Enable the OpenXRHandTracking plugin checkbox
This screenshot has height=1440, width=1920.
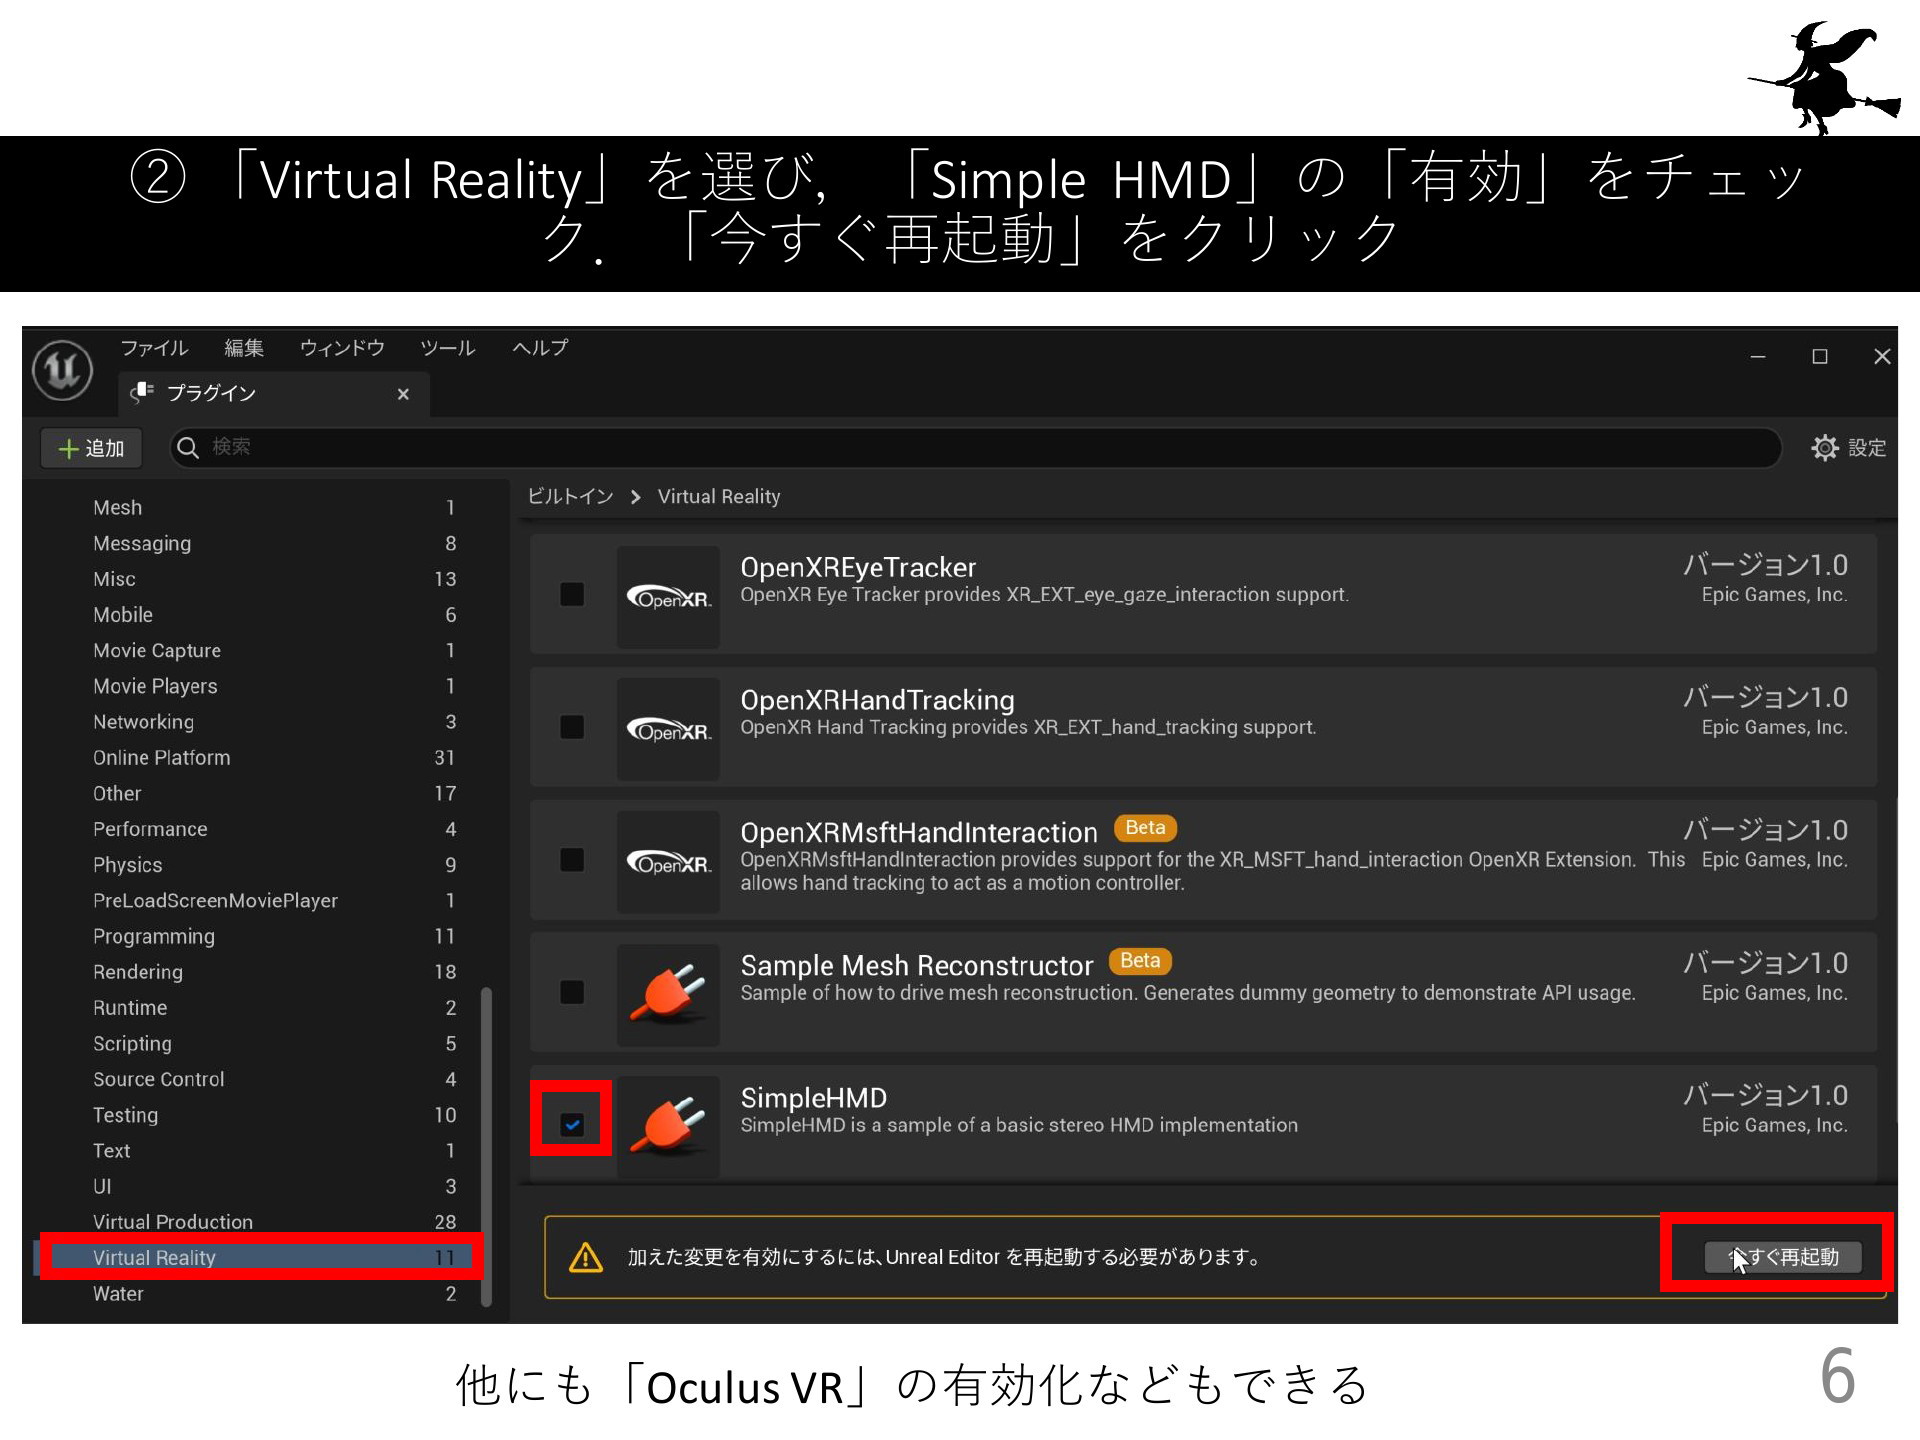tap(572, 727)
